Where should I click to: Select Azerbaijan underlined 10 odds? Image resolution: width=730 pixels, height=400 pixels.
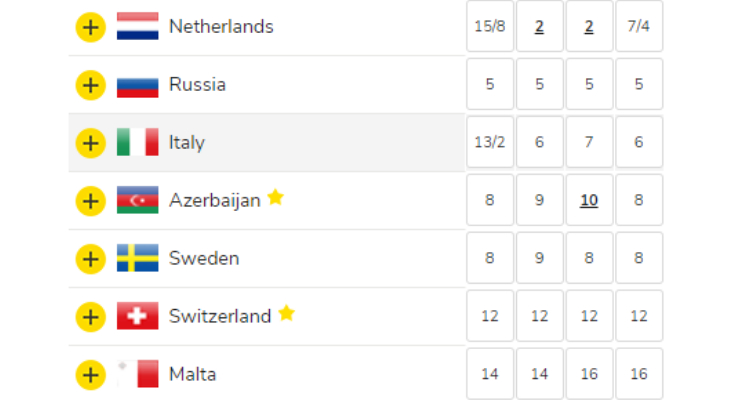point(589,200)
